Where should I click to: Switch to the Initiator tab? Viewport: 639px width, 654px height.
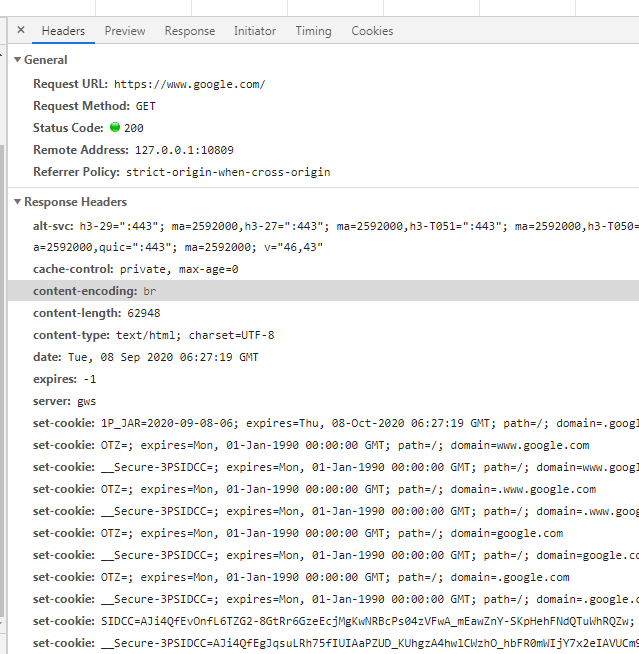pyautogui.click(x=255, y=31)
